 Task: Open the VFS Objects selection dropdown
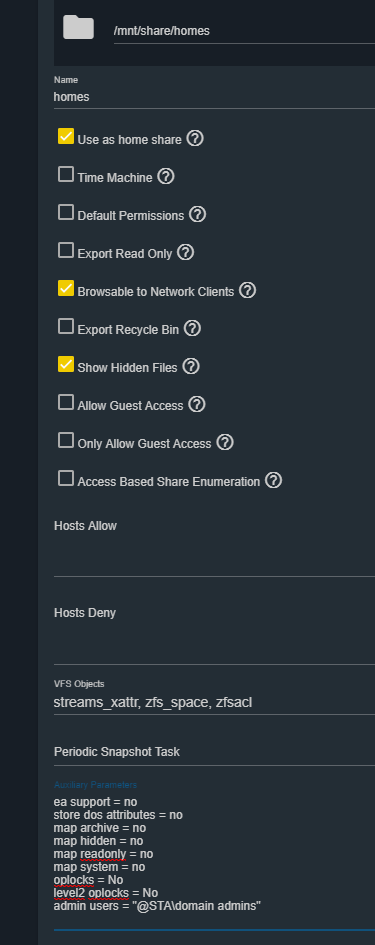(x=214, y=702)
